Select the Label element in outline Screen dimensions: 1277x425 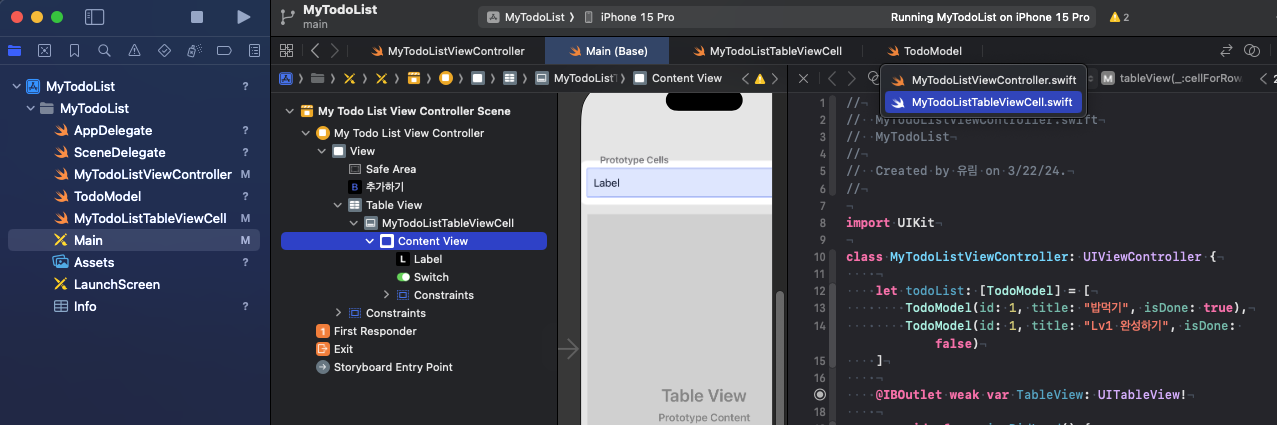419,259
